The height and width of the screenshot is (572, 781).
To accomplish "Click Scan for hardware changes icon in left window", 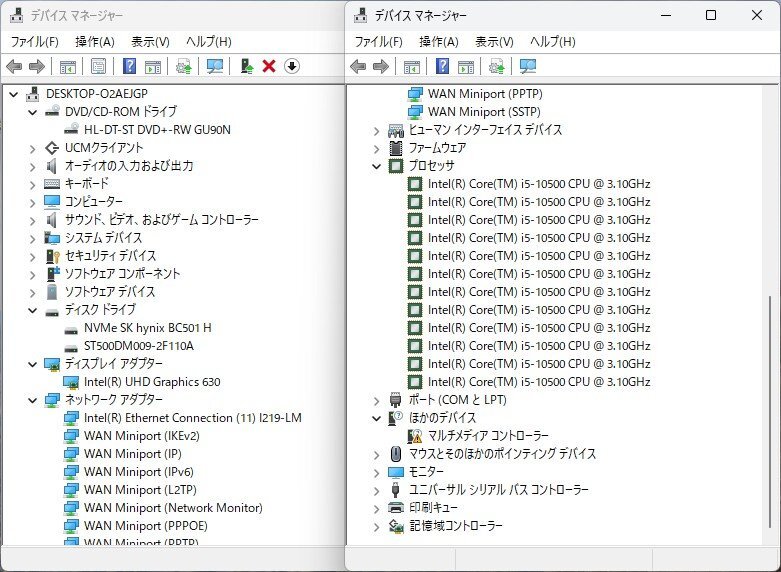I will [215, 66].
